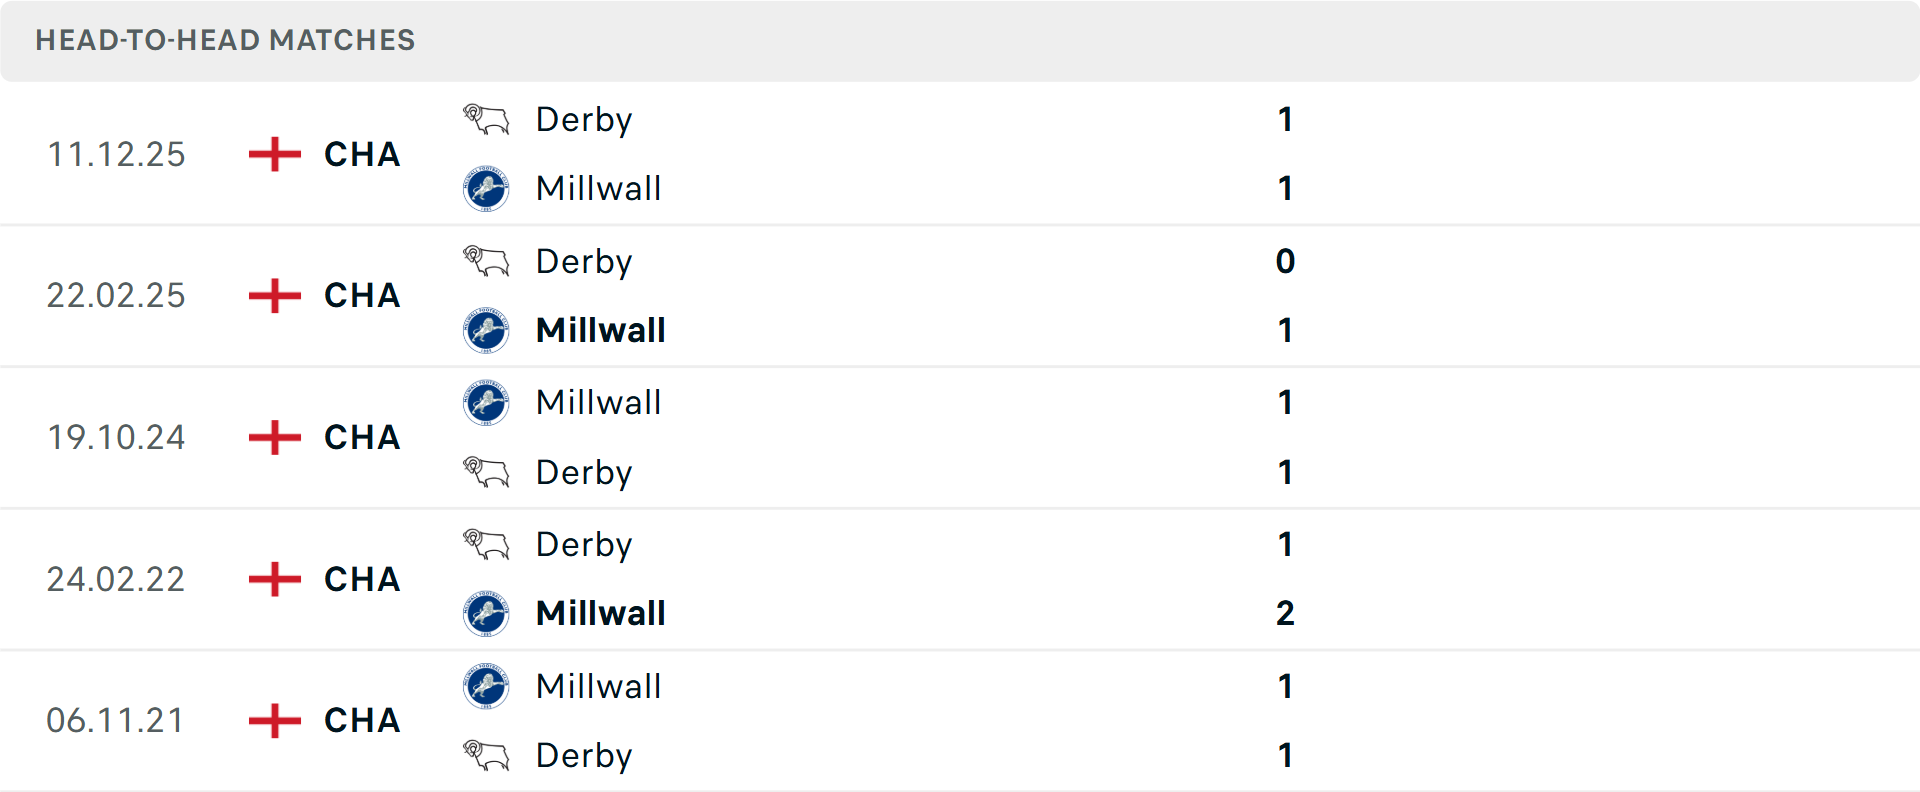Screen dimensions: 1920x792
Task: Click the England flag beside CHA on 22.02.25
Action: click(272, 295)
